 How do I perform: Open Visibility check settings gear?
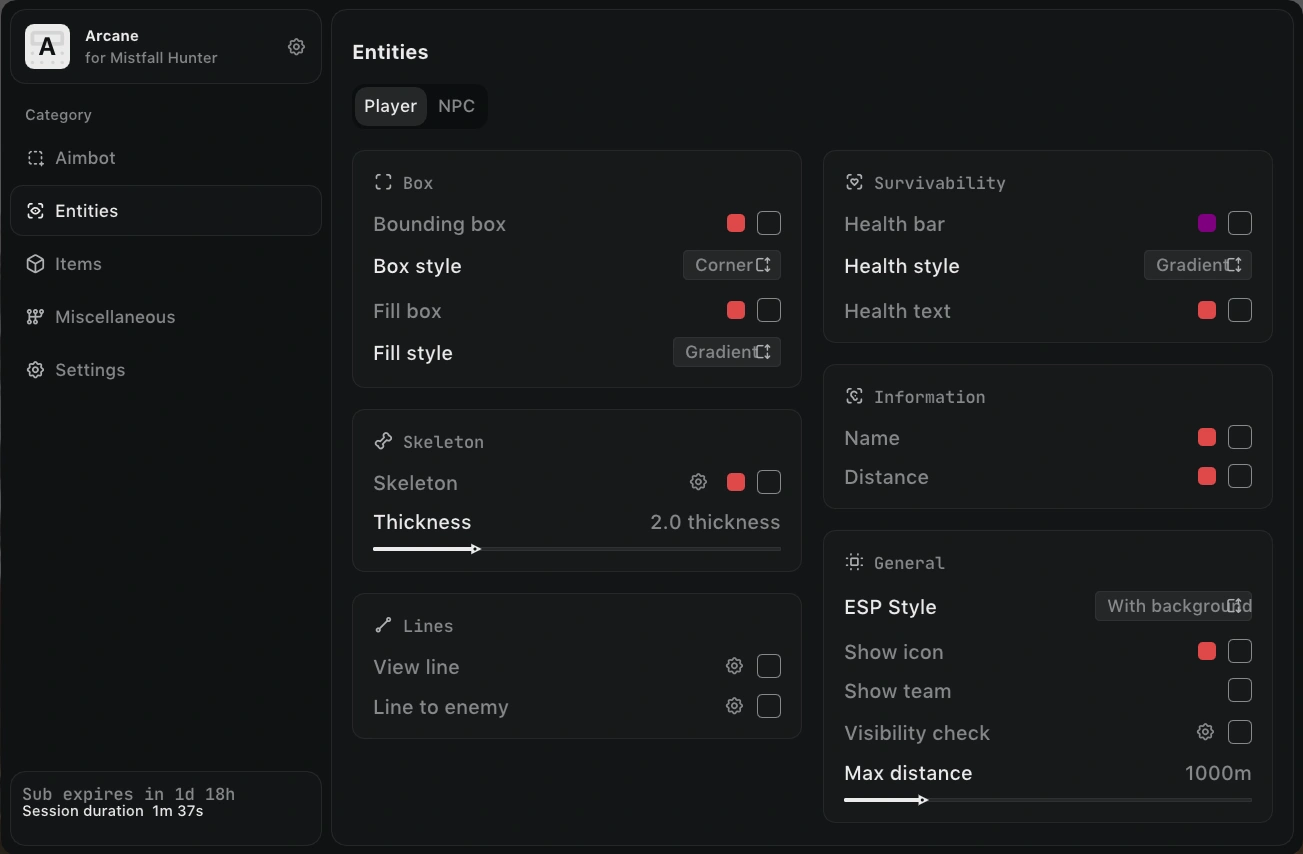click(1205, 732)
